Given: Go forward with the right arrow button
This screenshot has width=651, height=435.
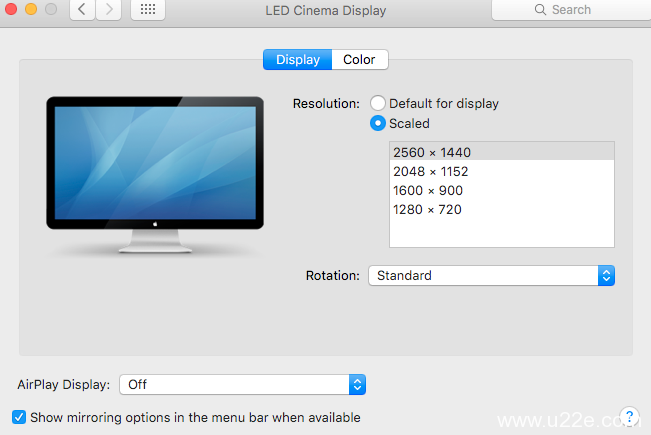Looking at the screenshot, I should point(109,10).
